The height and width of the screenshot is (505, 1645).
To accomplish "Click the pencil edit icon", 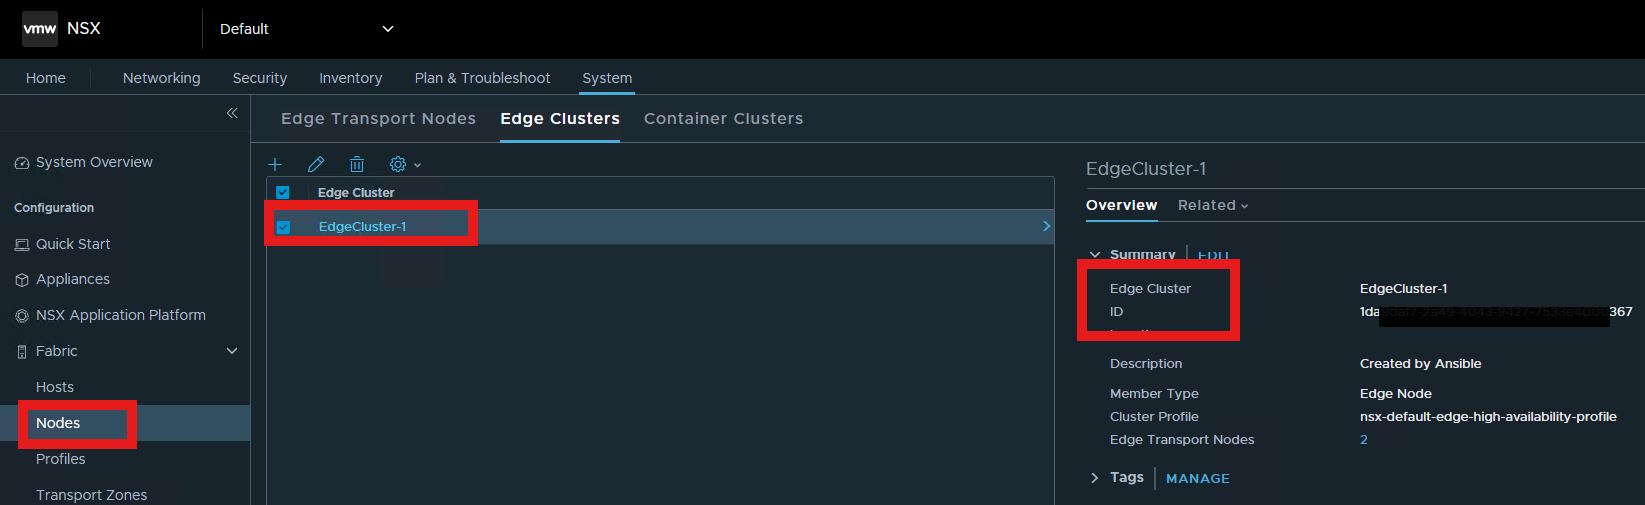I will (316, 164).
